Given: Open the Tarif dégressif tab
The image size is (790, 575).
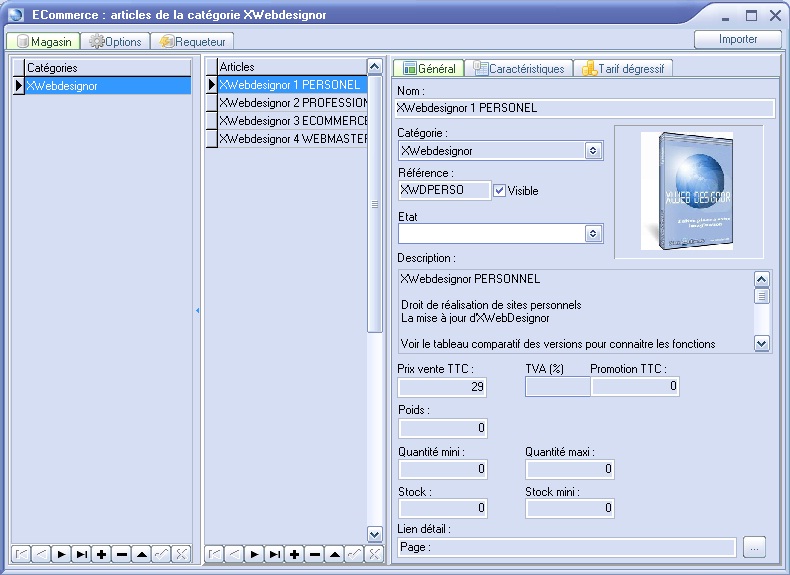Looking at the screenshot, I should (x=623, y=68).
